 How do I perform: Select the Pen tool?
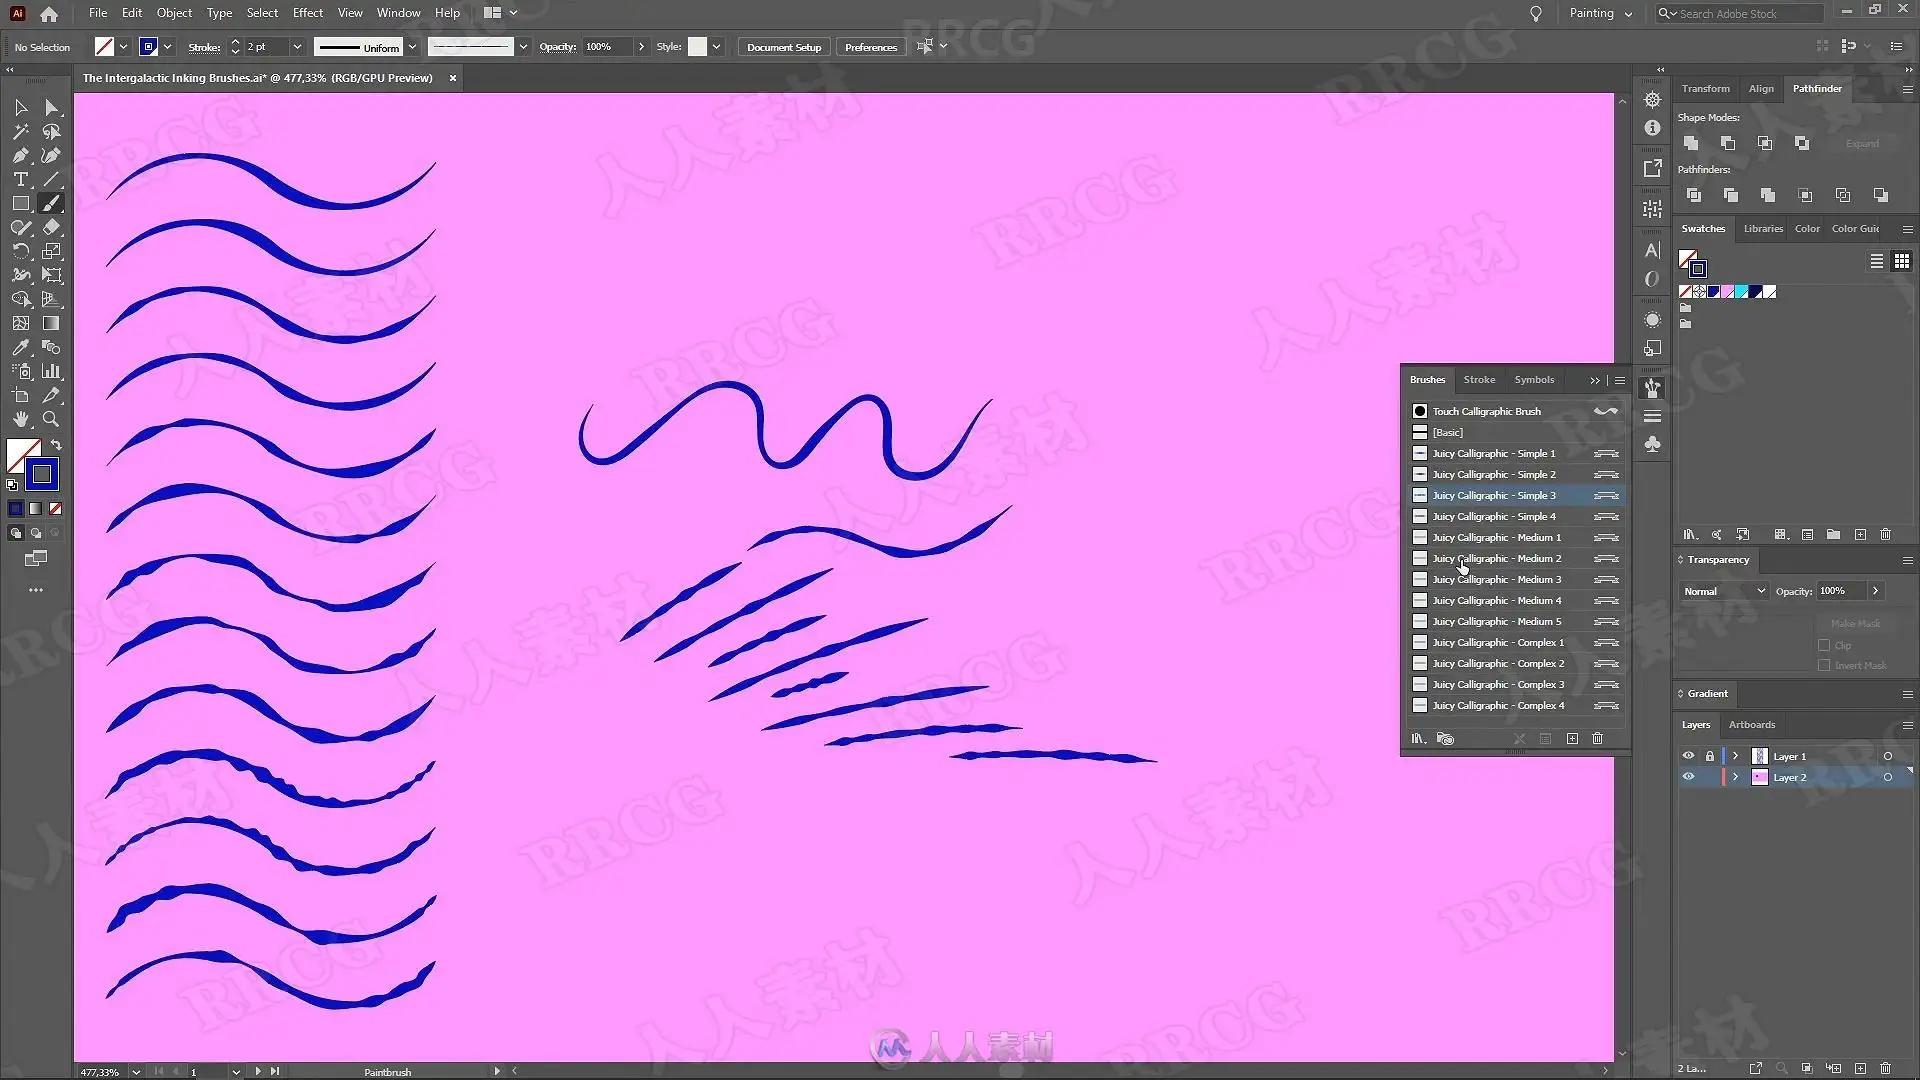(21, 155)
